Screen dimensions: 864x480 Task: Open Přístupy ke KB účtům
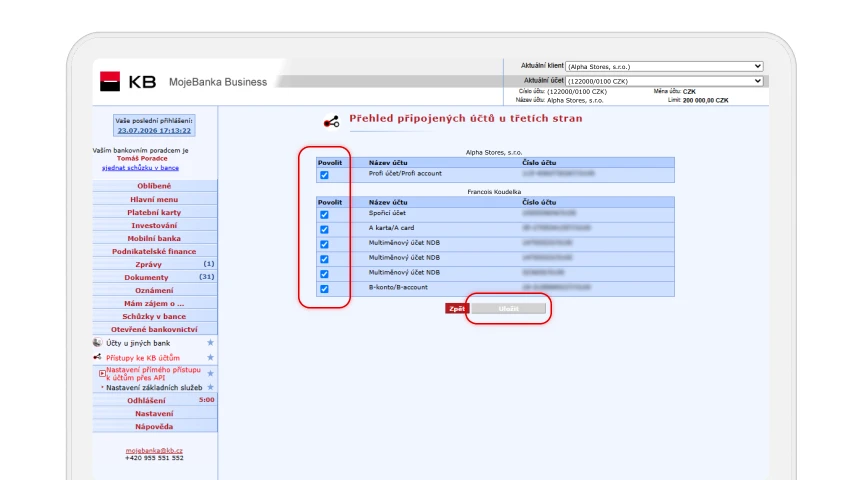click(143, 358)
